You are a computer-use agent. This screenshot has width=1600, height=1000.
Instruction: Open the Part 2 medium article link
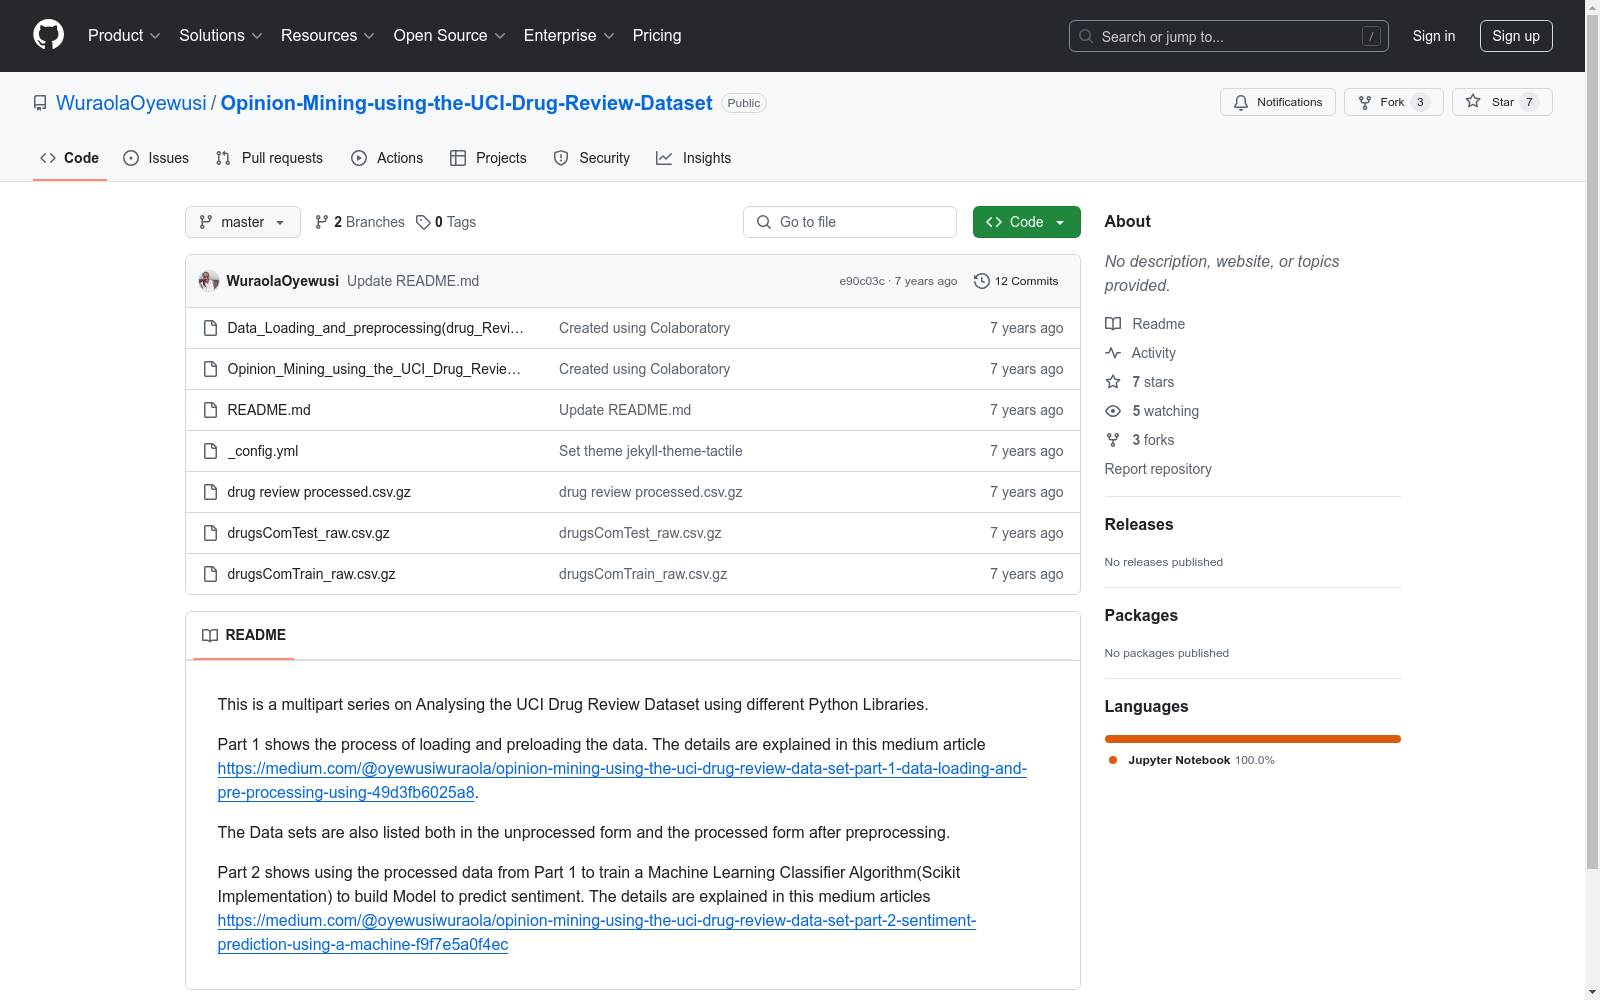point(597,932)
